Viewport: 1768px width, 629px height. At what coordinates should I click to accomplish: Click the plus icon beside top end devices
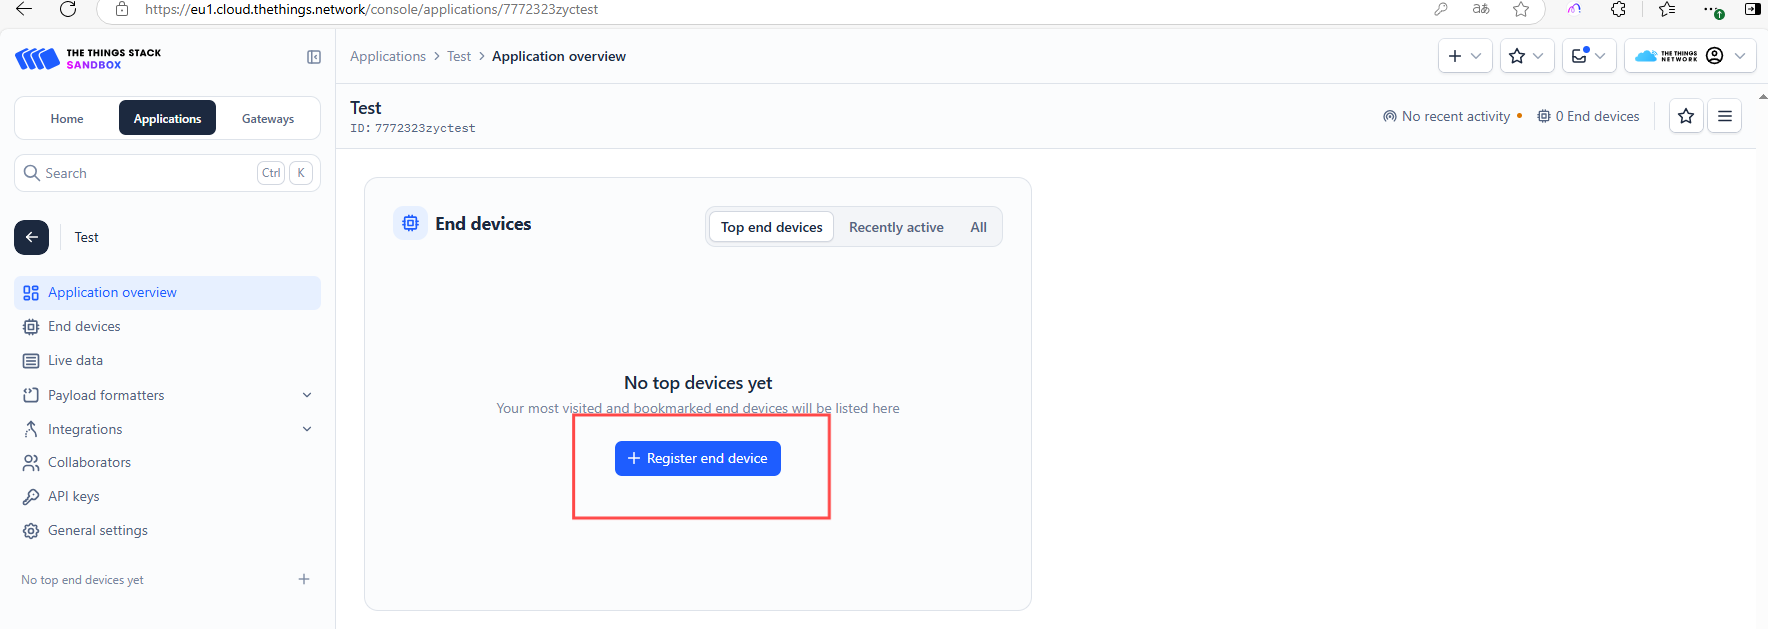[x=304, y=579]
